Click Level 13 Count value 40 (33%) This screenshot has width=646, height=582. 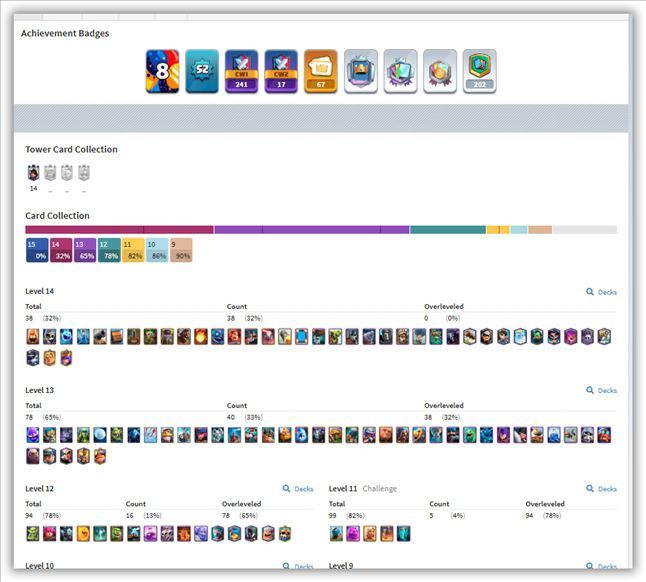pyautogui.click(x=245, y=417)
